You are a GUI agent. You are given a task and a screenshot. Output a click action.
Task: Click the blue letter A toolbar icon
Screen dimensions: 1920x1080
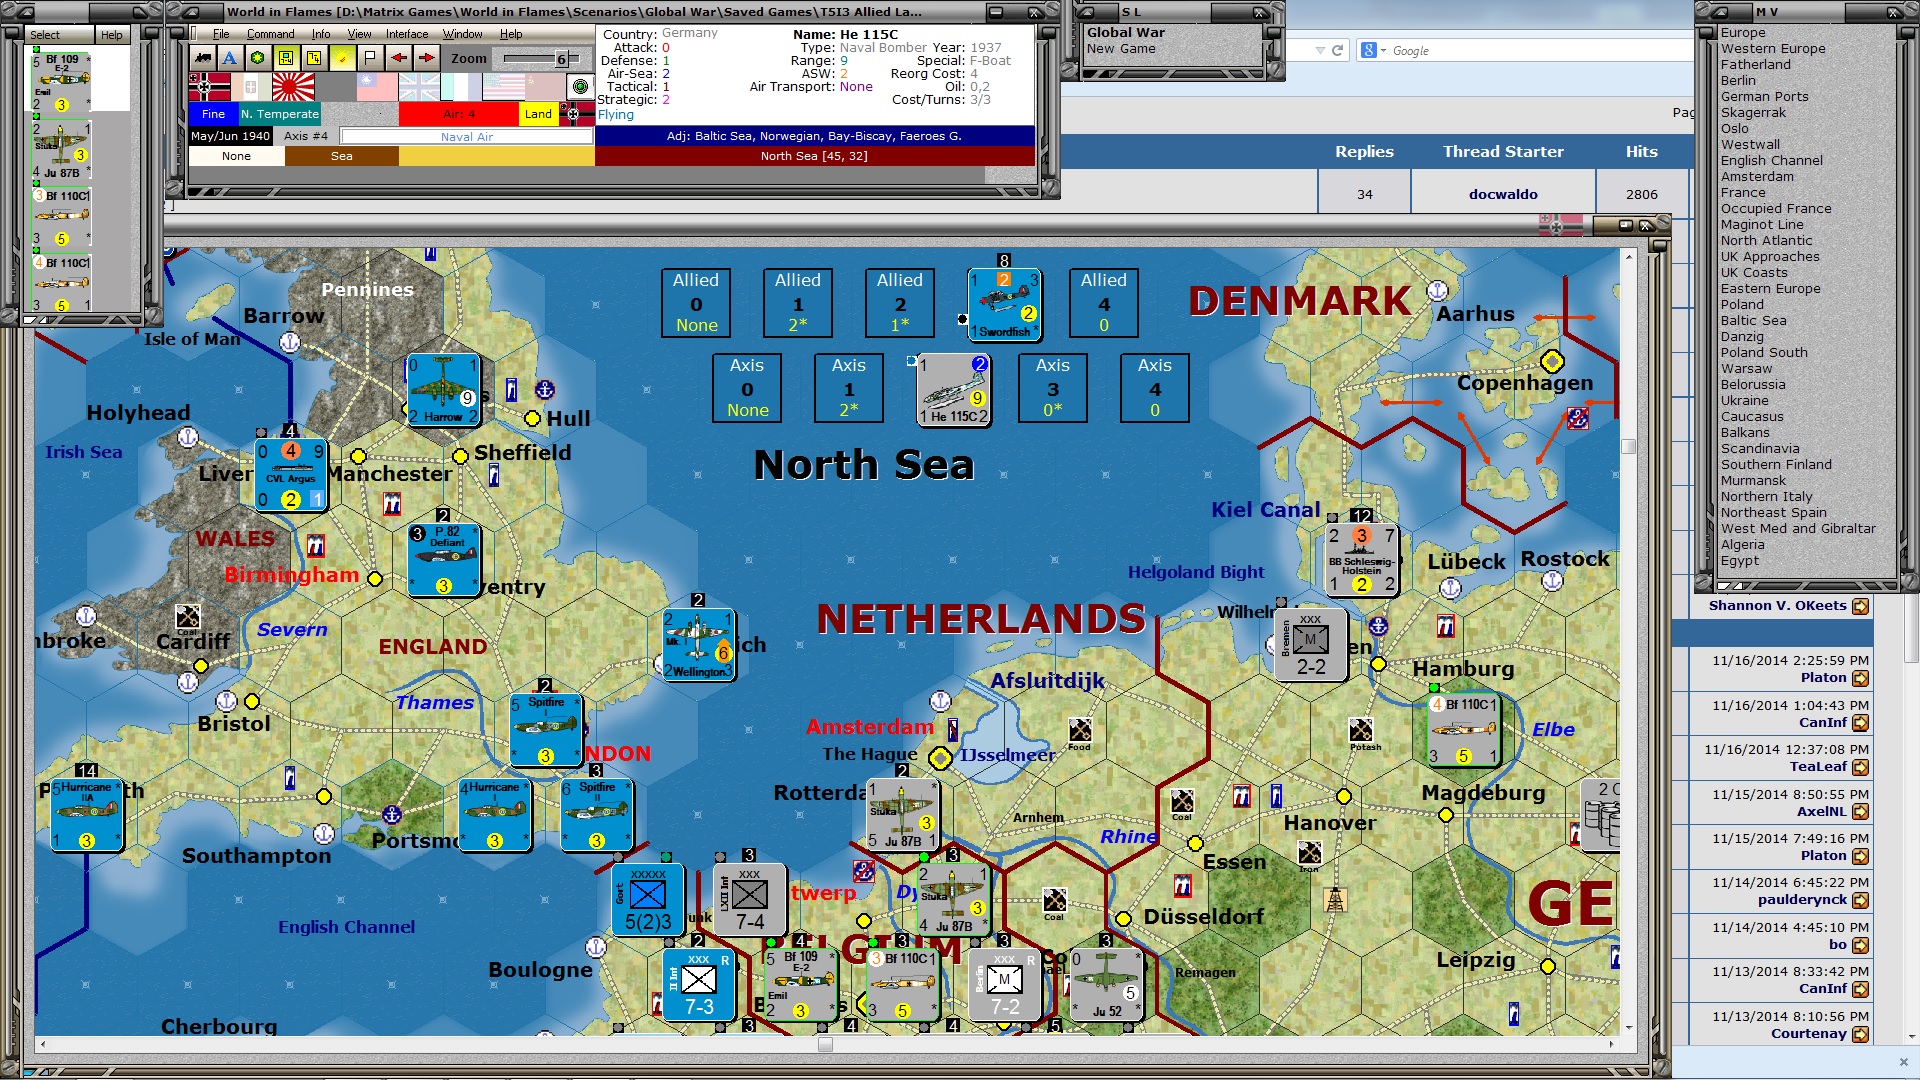click(x=230, y=58)
